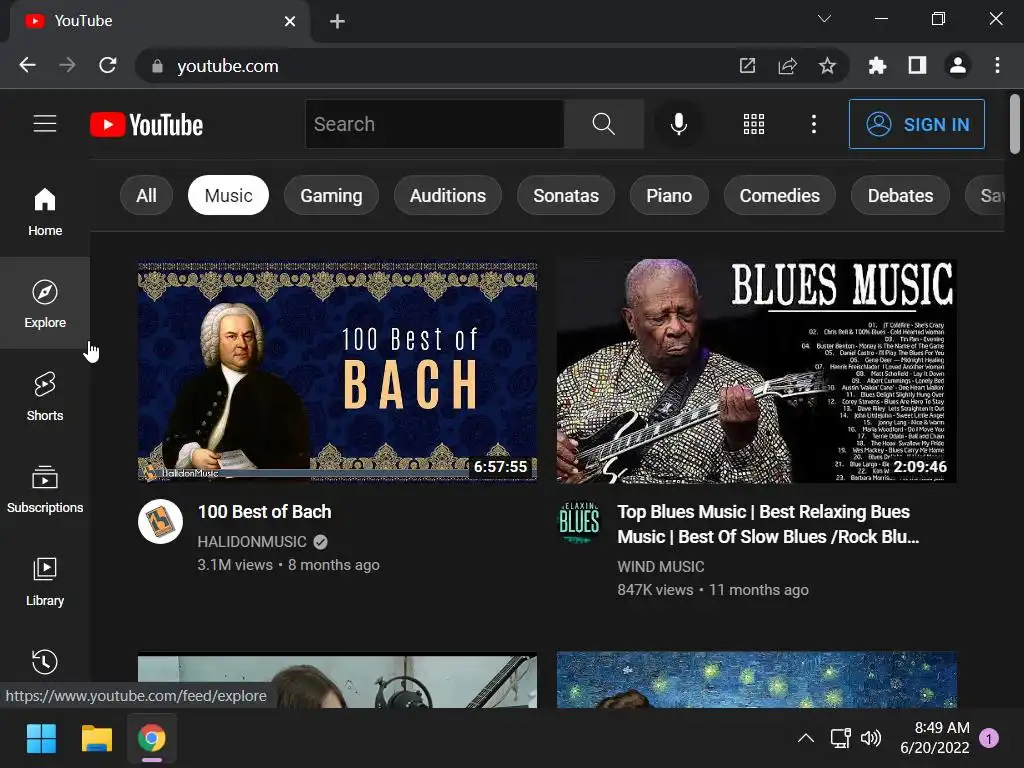Open new browser tab
This screenshot has width=1024, height=768.
(337, 22)
